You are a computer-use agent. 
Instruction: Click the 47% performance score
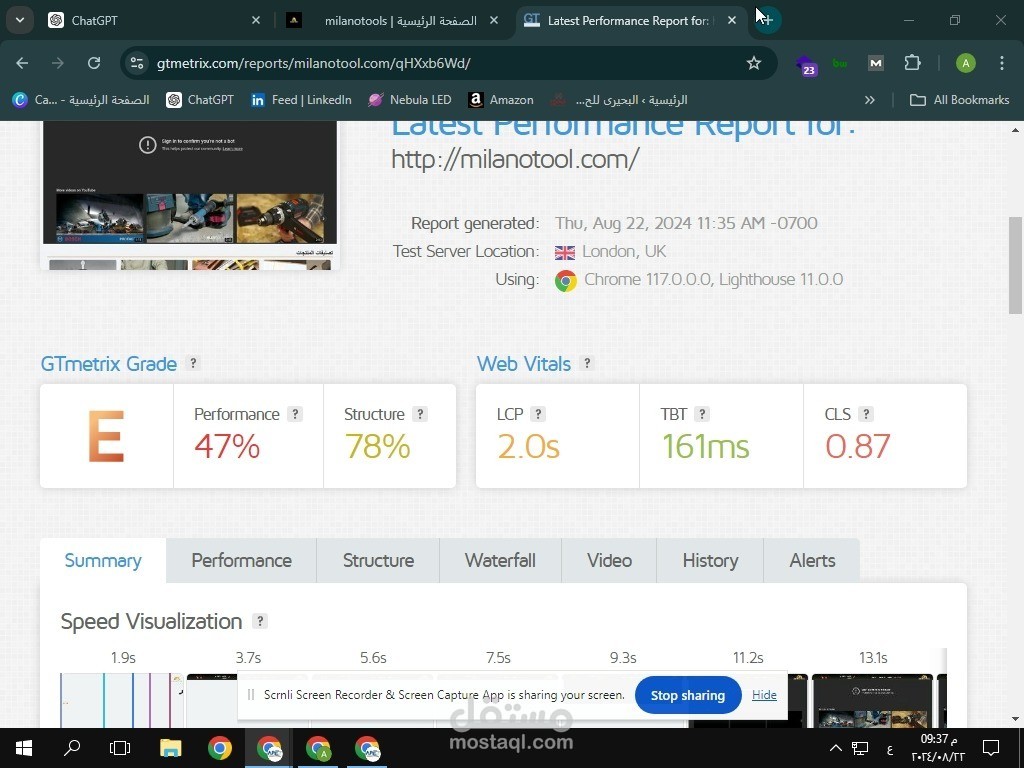coord(227,447)
